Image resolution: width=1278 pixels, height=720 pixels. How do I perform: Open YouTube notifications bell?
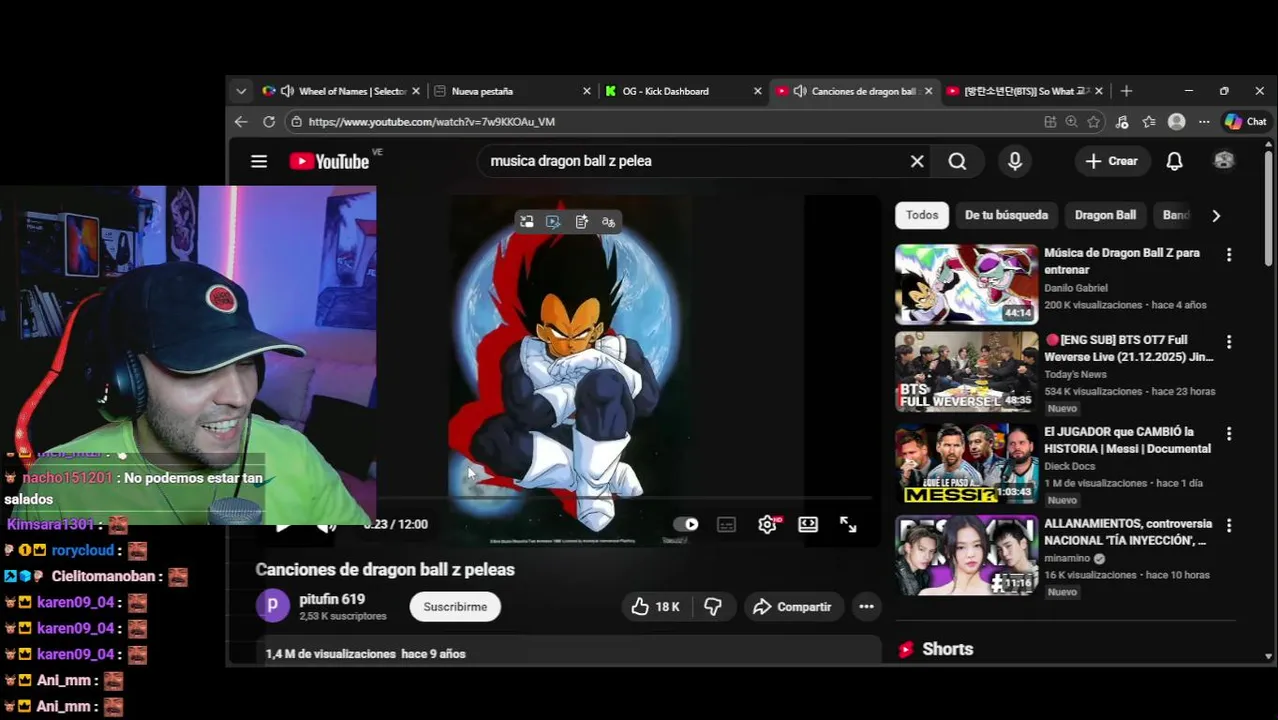click(x=1174, y=161)
